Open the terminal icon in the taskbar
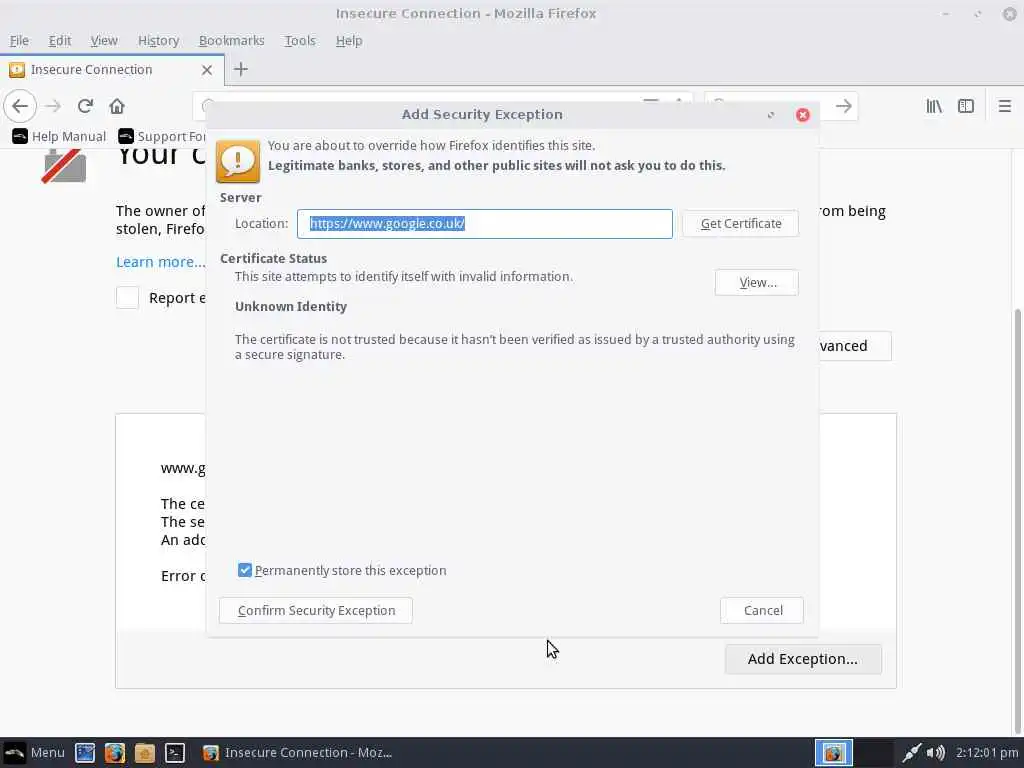The image size is (1024, 768). click(175, 753)
